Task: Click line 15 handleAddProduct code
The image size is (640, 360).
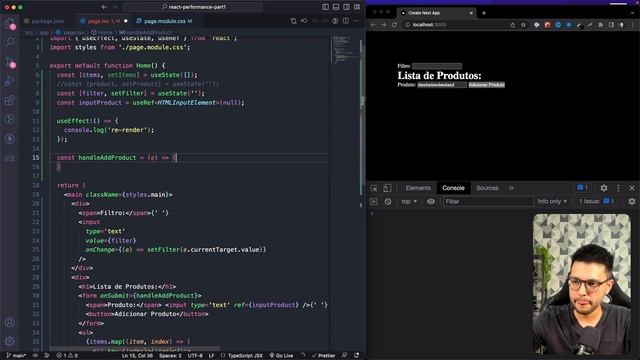Action: point(116,158)
